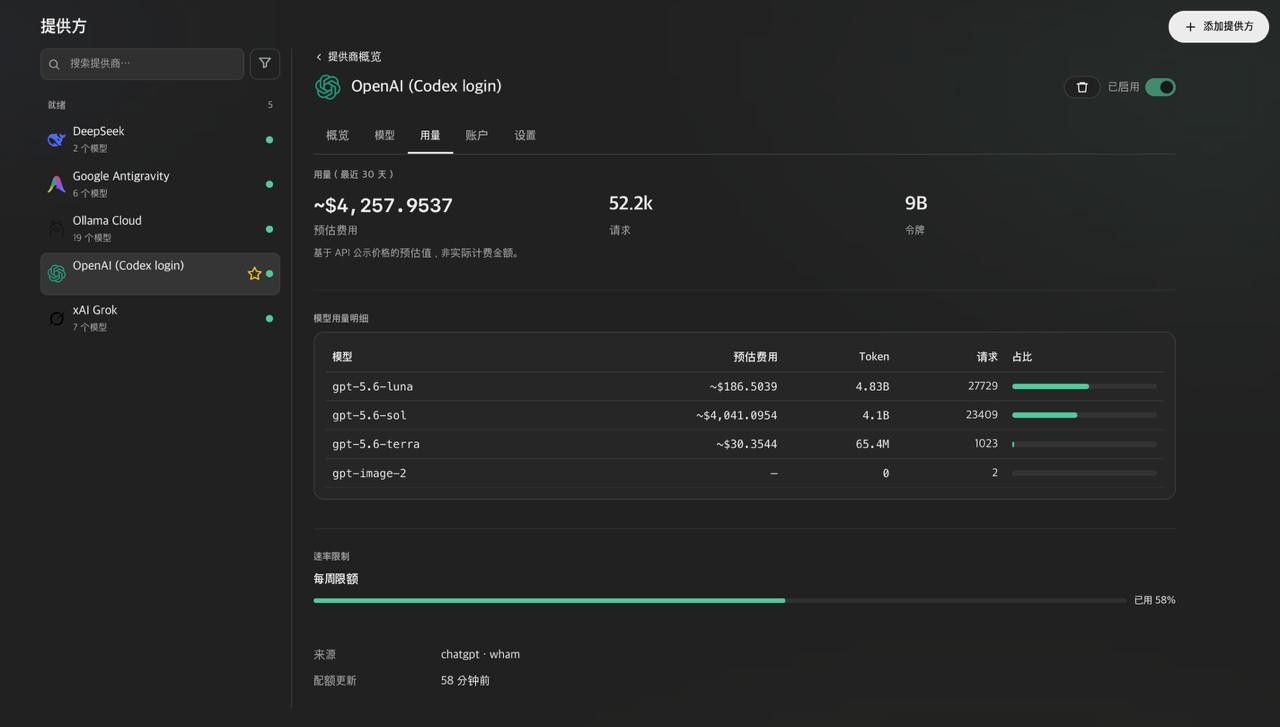
Task: Select Google Antigravity provider
Action: pos(160,184)
